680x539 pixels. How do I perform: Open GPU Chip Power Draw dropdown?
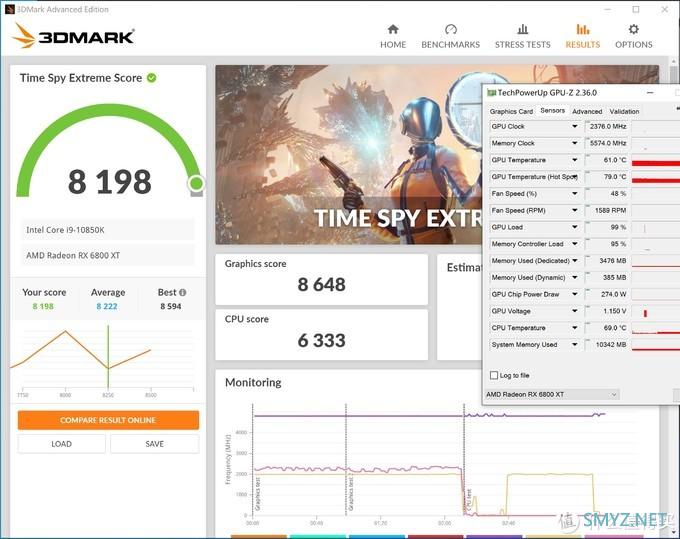point(575,294)
